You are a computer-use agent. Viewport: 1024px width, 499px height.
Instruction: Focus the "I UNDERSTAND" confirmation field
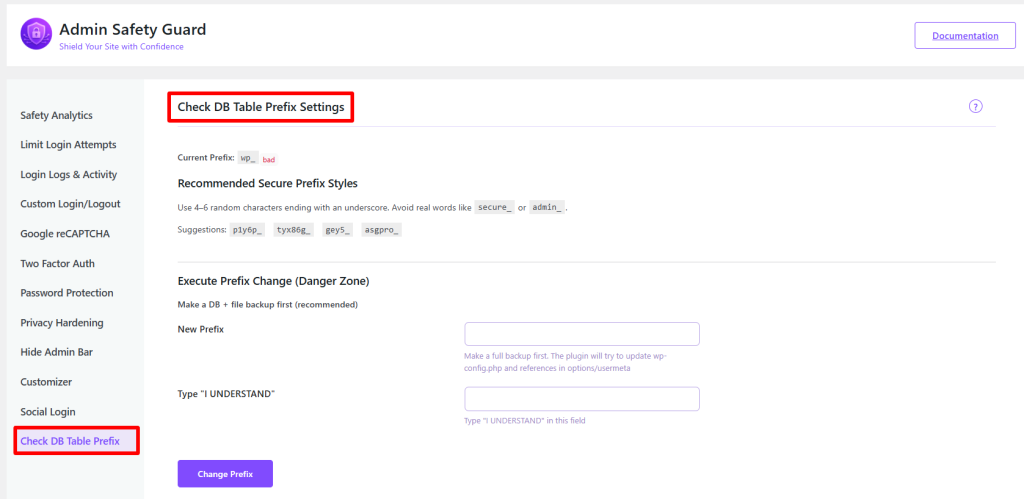click(x=581, y=399)
